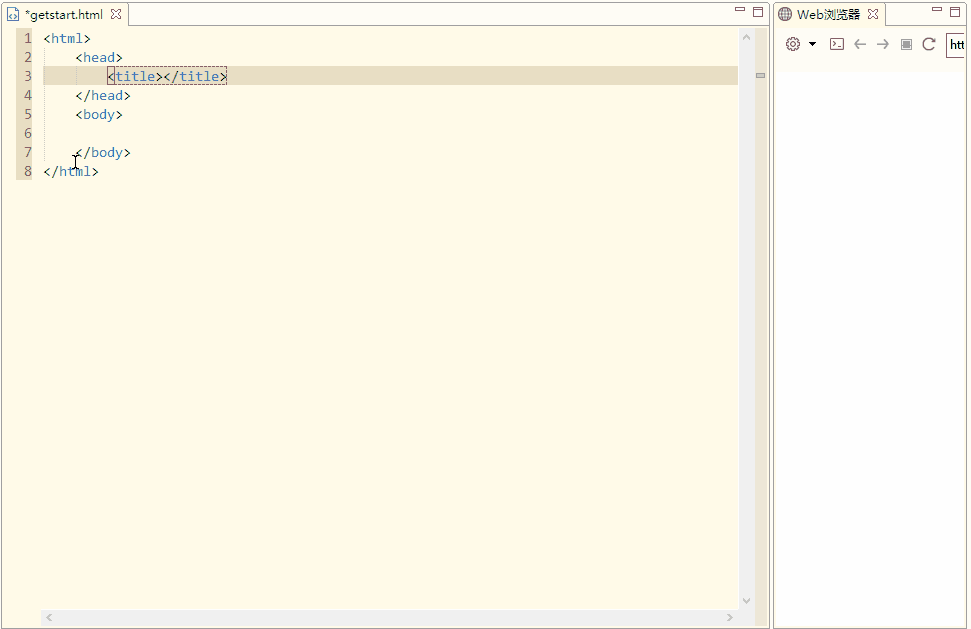This screenshot has height=629, width=971.
Task: Refresh the web browser page
Action: tap(929, 44)
